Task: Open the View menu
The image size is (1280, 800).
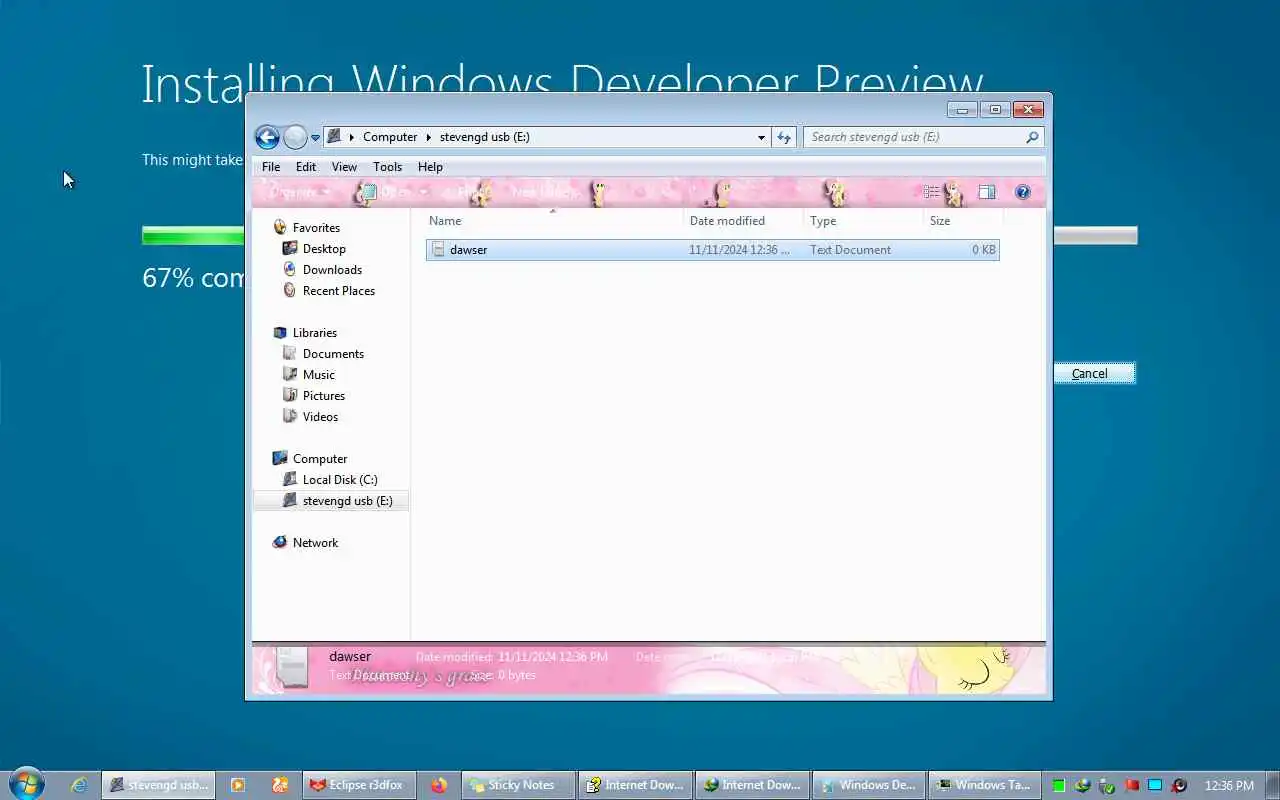Action: [x=344, y=167]
